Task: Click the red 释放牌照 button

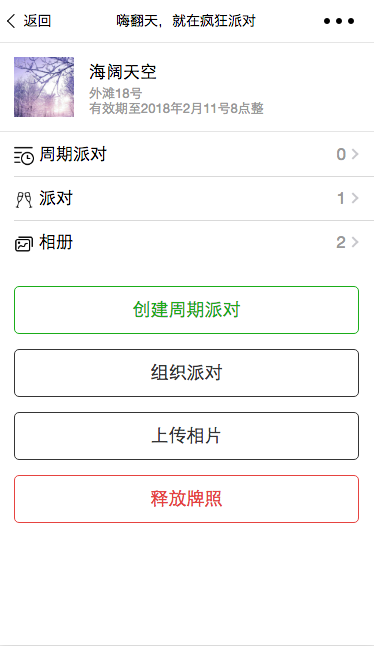Action: [187, 499]
